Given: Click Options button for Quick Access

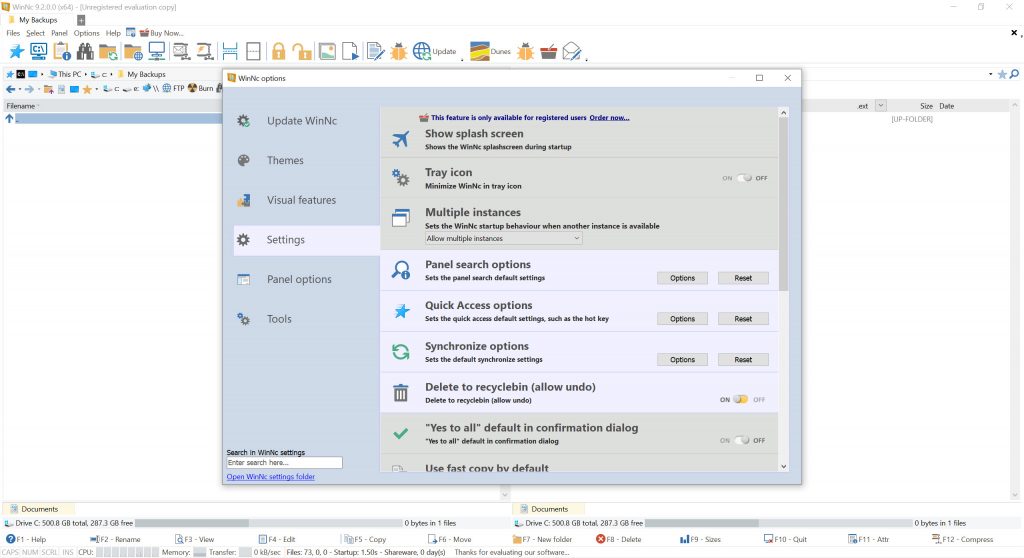Looking at the screenshot, I should pos(682,319).
